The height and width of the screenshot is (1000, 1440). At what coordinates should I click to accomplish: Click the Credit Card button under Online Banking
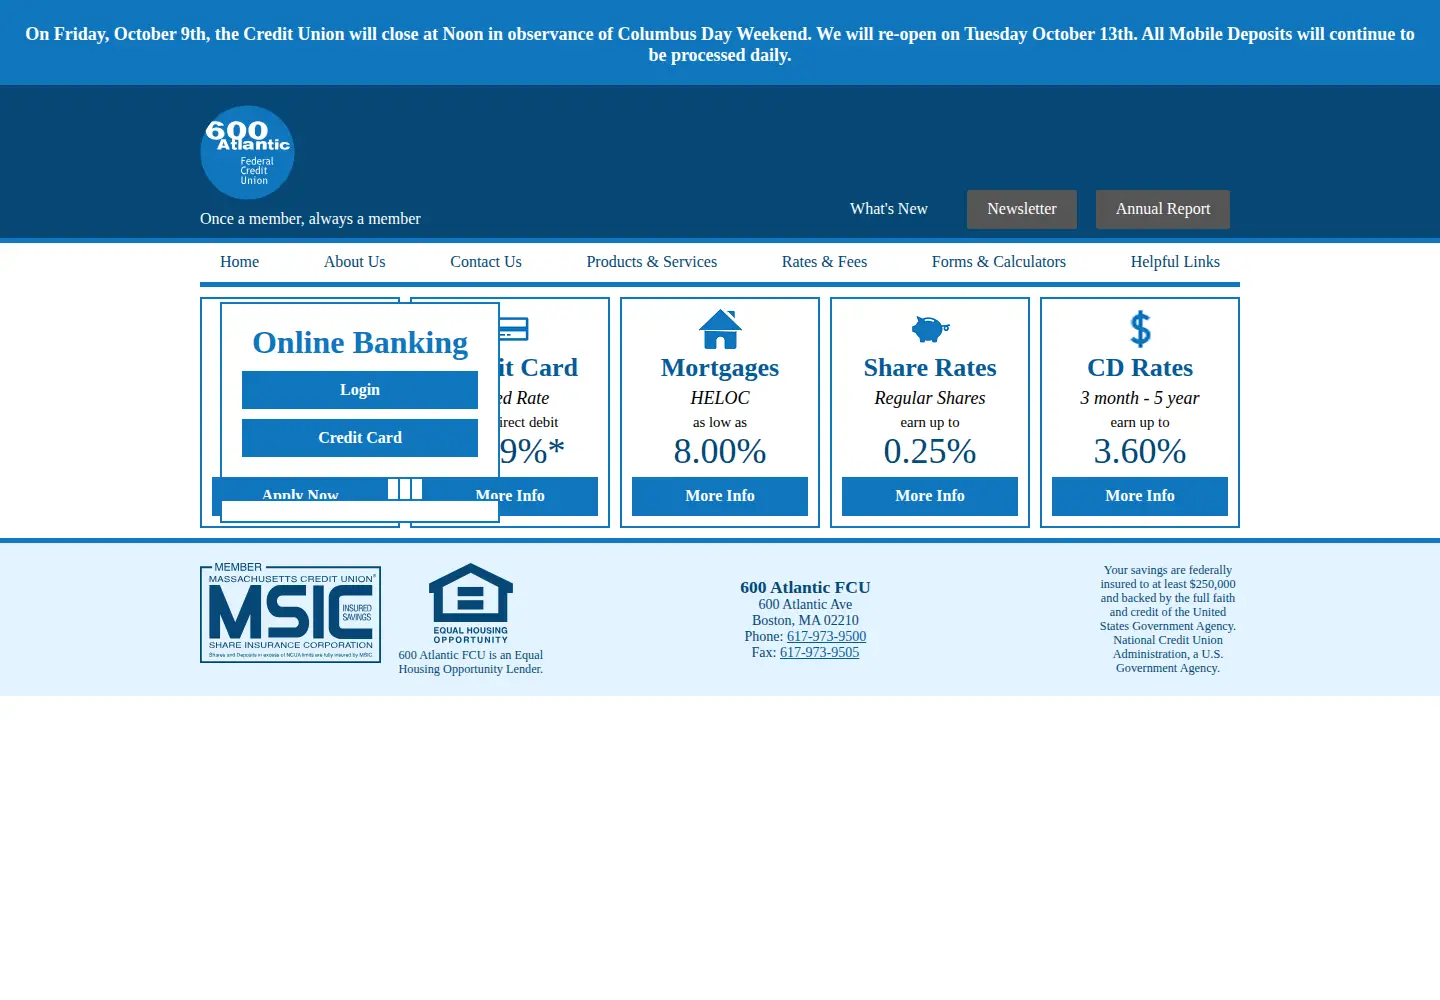click(x=360, y=438)
